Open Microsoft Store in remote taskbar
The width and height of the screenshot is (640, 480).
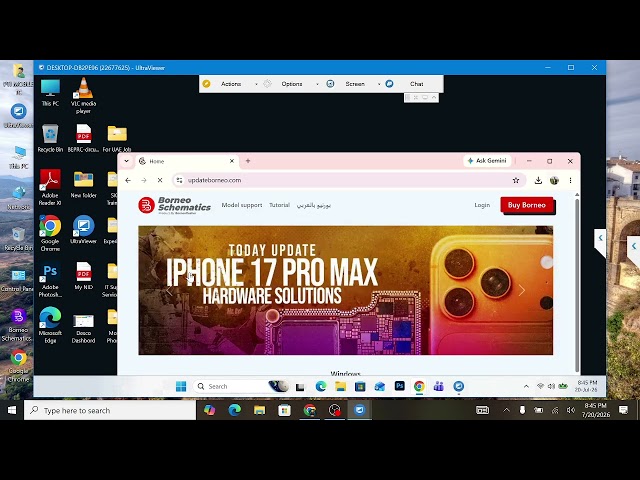tap(360, 386)
